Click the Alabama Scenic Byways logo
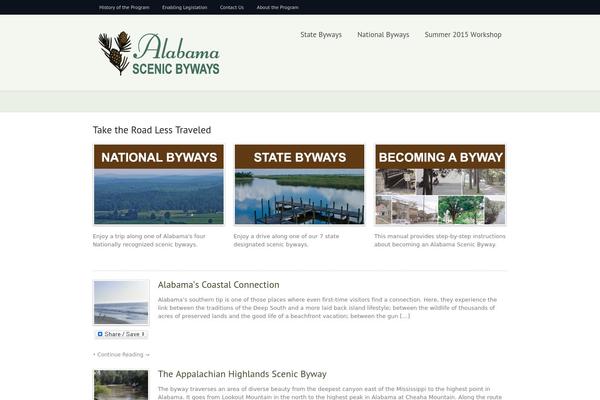 (x=159, y=53)
